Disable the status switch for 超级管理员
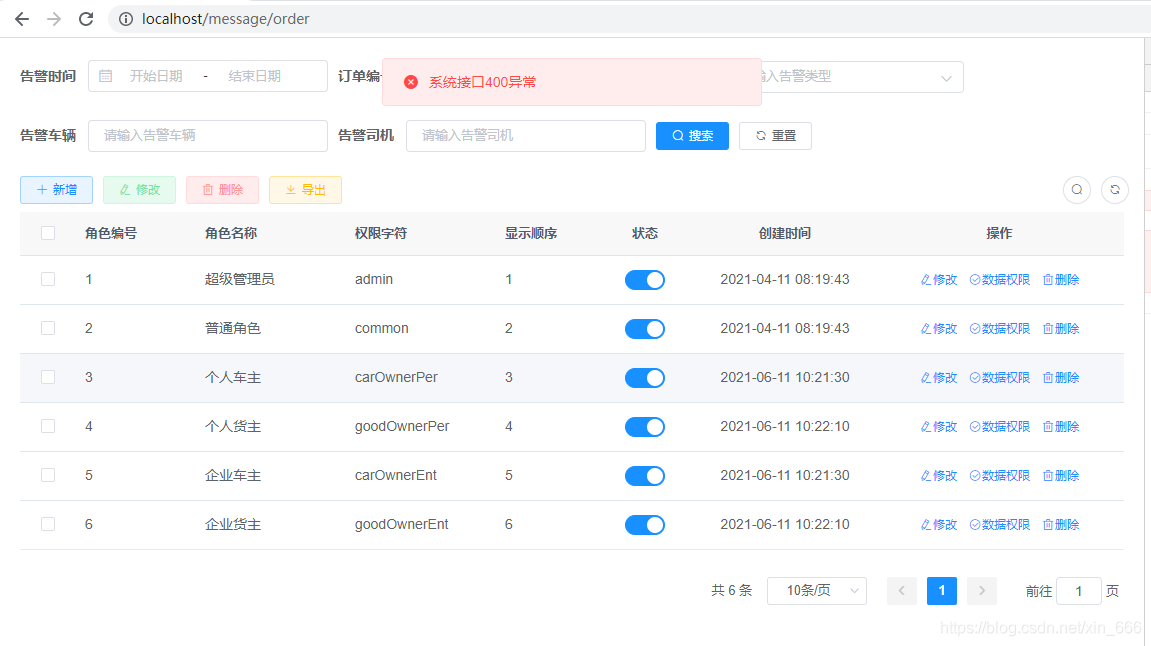This screenshot has height=646, width=1151. [645, 280]
